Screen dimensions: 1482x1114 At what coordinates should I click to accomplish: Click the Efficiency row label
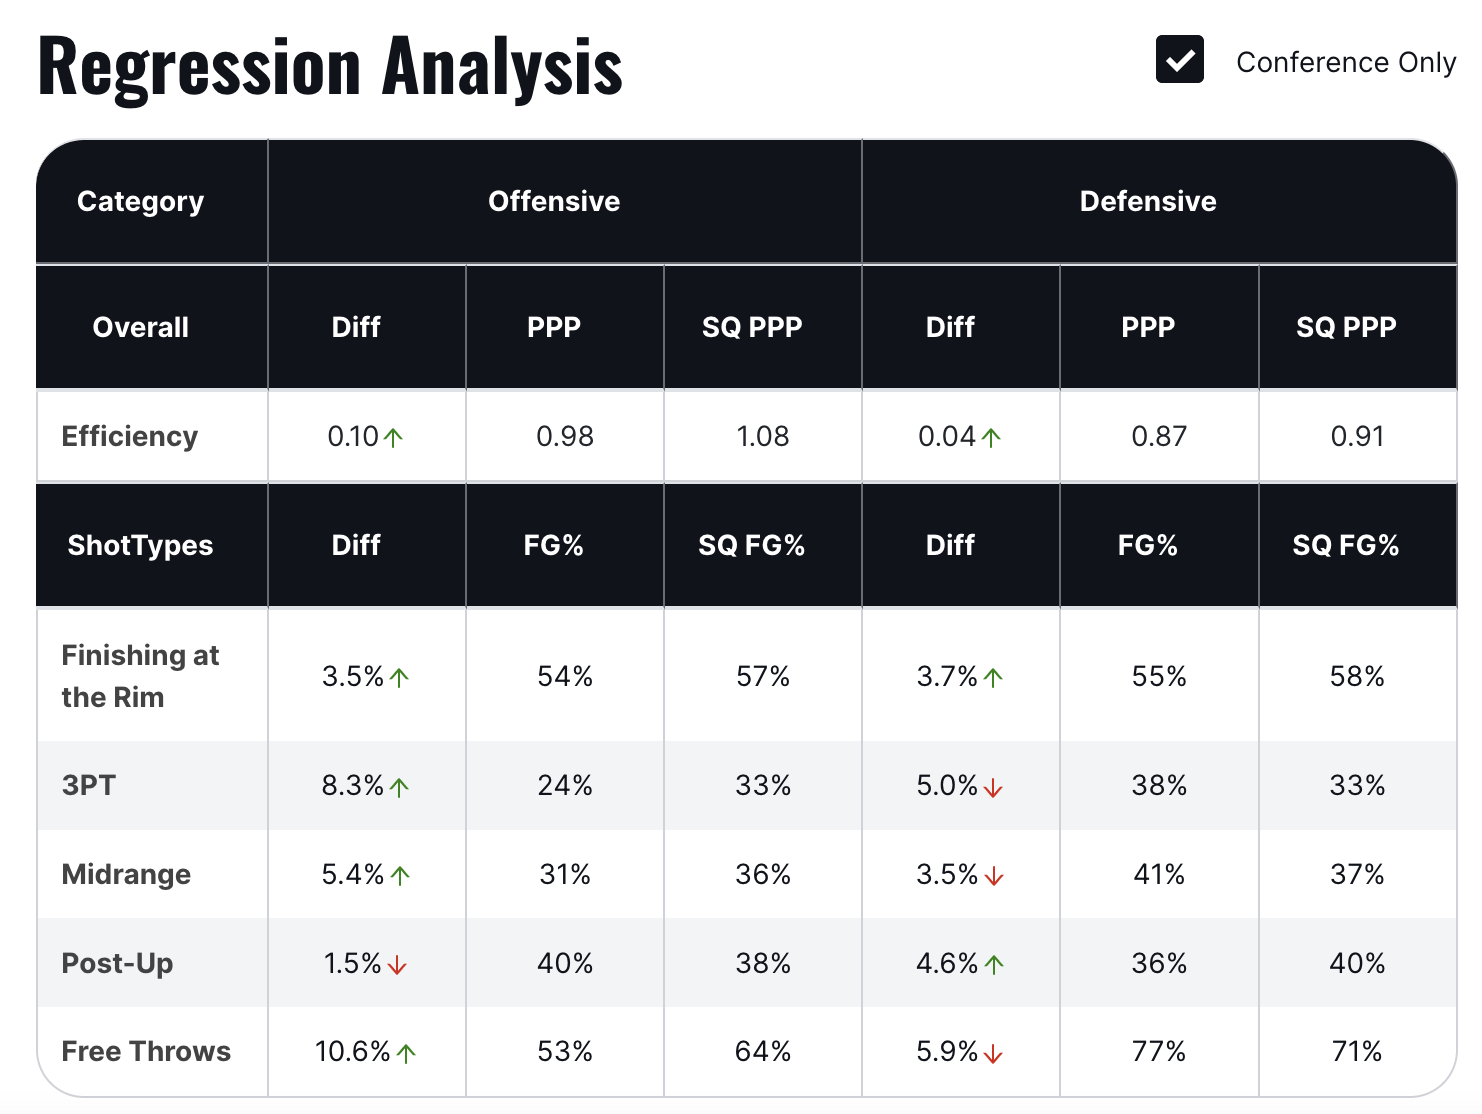click(x=130, y=436)
